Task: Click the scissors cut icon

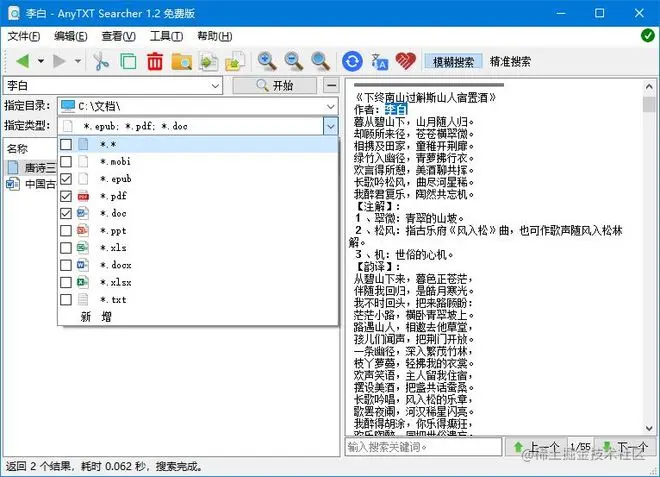Action: tap(101, 61)
